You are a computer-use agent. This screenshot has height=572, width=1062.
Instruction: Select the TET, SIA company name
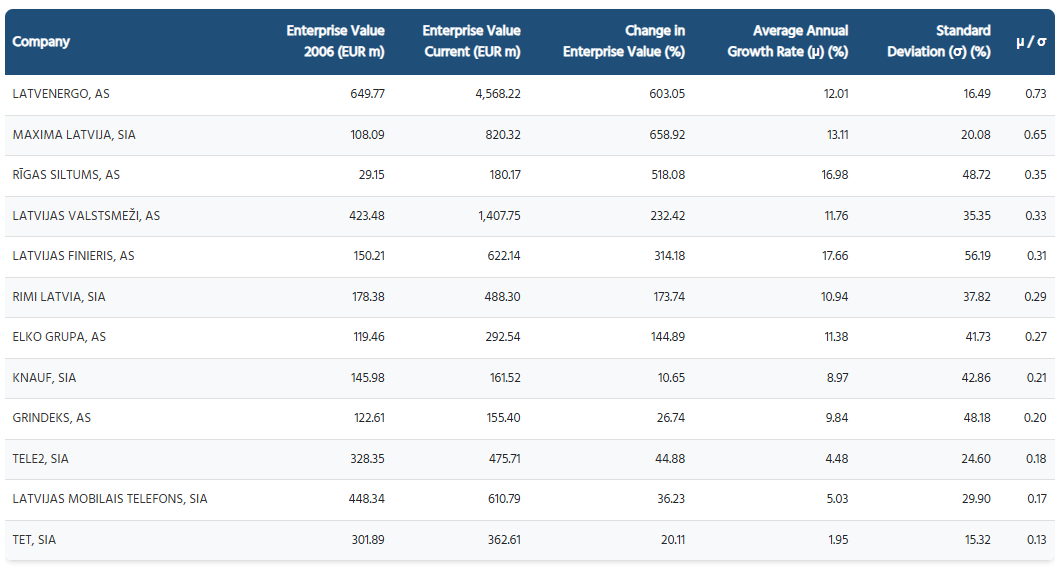[34, 540]
